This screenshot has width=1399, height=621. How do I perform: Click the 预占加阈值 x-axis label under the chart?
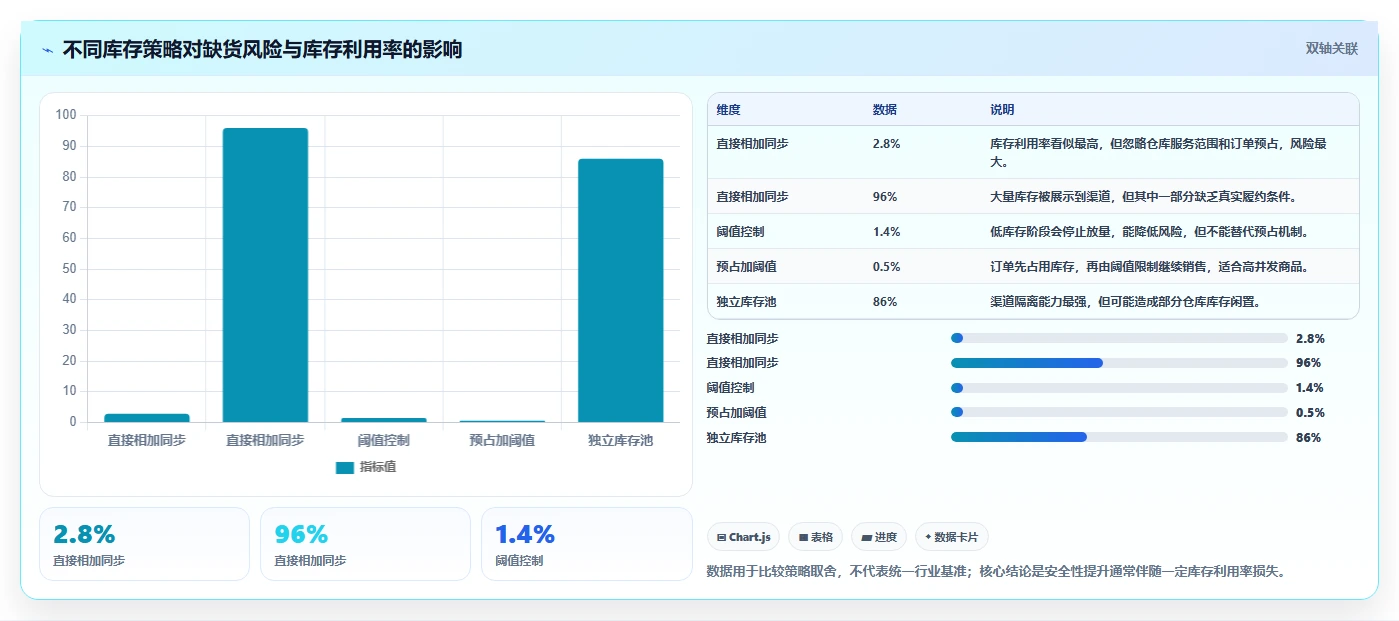click(502, 440)
